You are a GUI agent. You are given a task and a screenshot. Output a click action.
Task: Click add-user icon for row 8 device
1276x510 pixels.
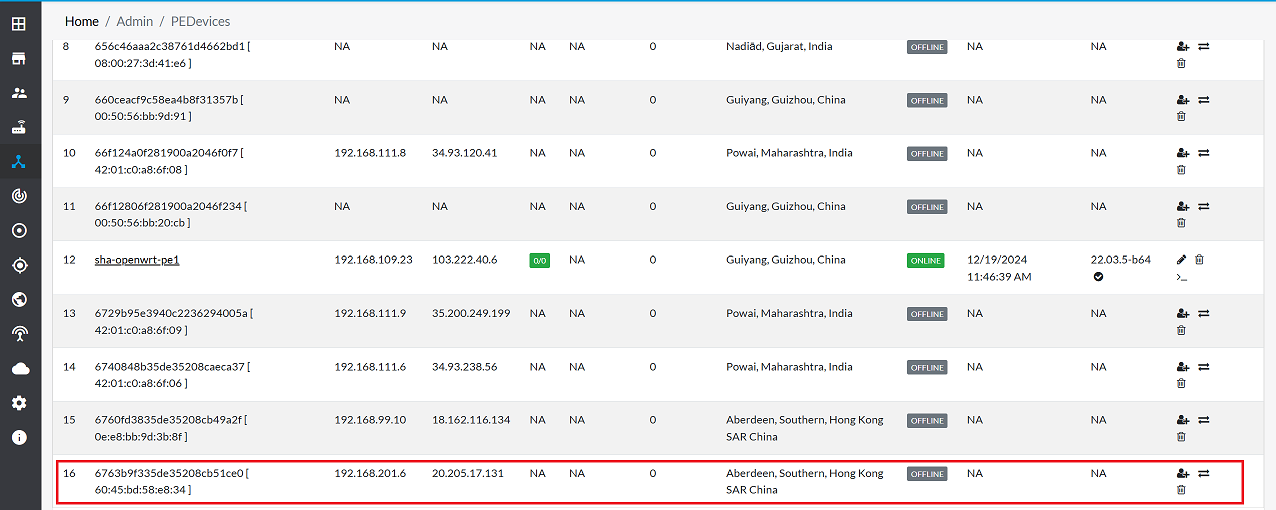[x=1183, y=46]
